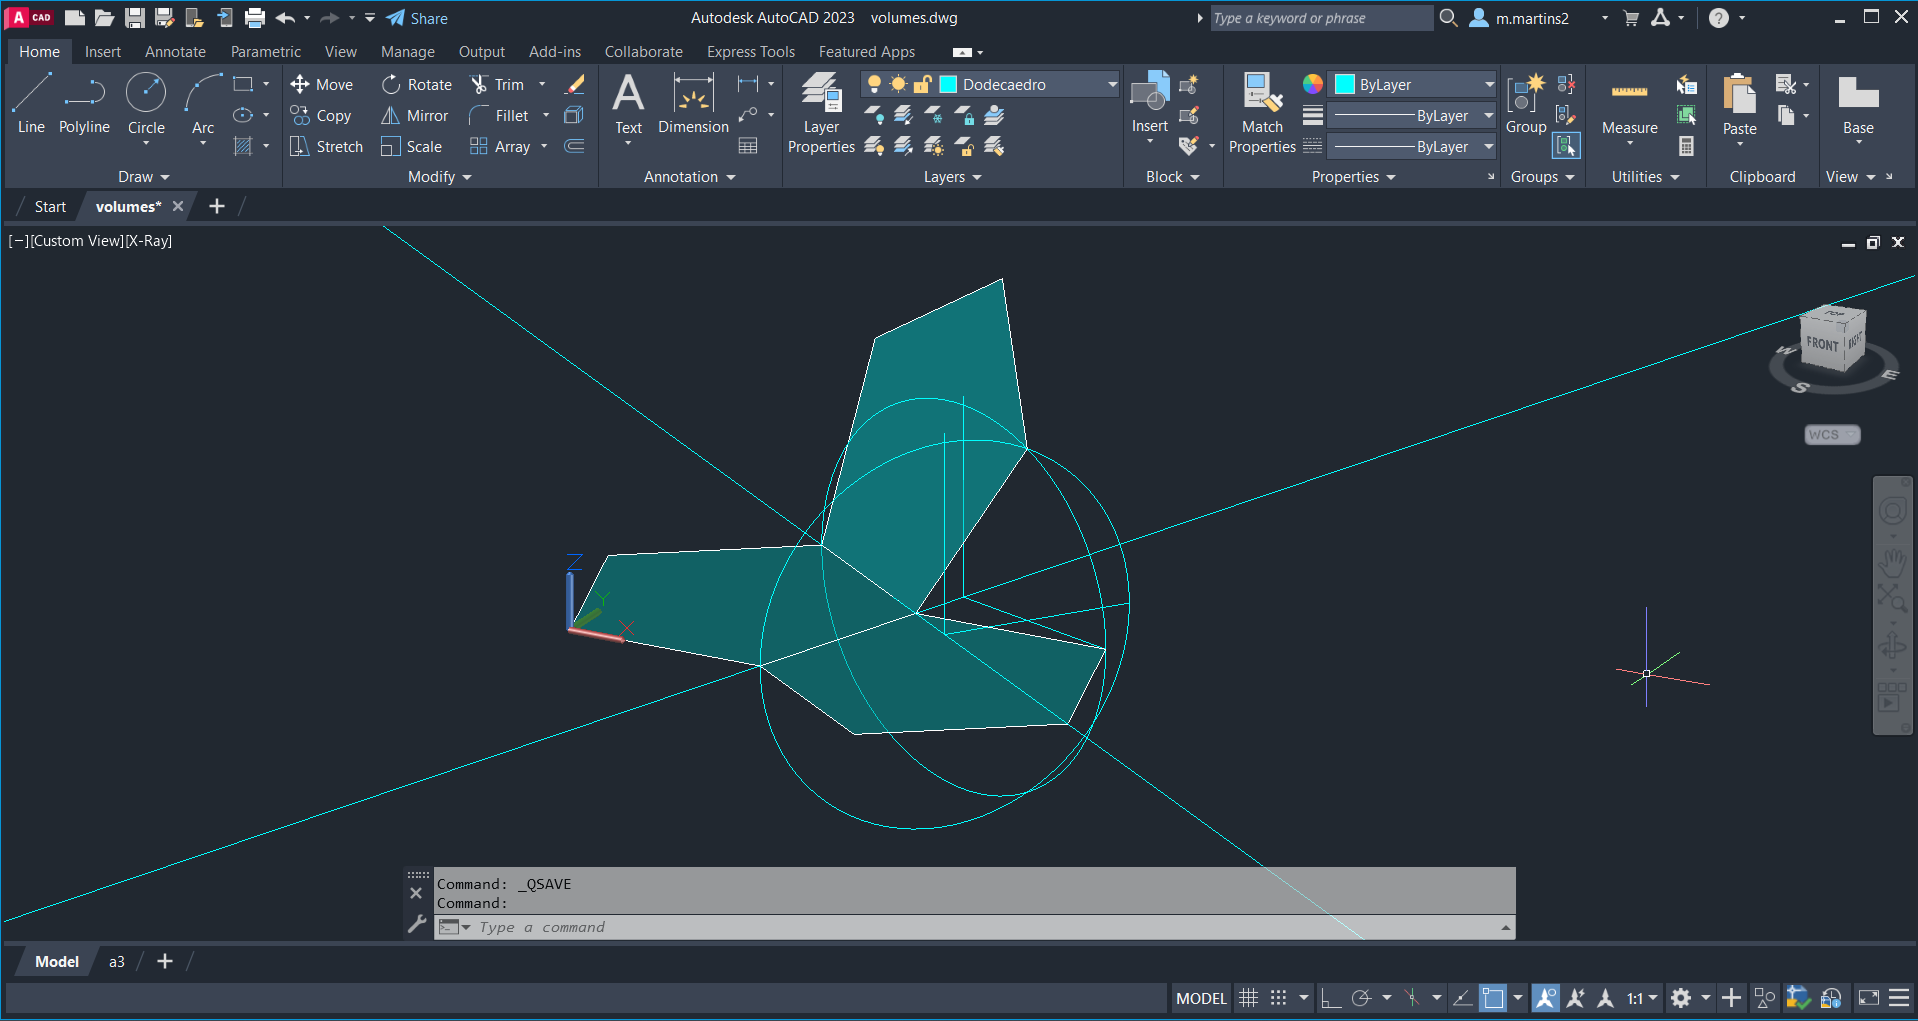
Task: Click the Share button
Action: pos(417,18)
